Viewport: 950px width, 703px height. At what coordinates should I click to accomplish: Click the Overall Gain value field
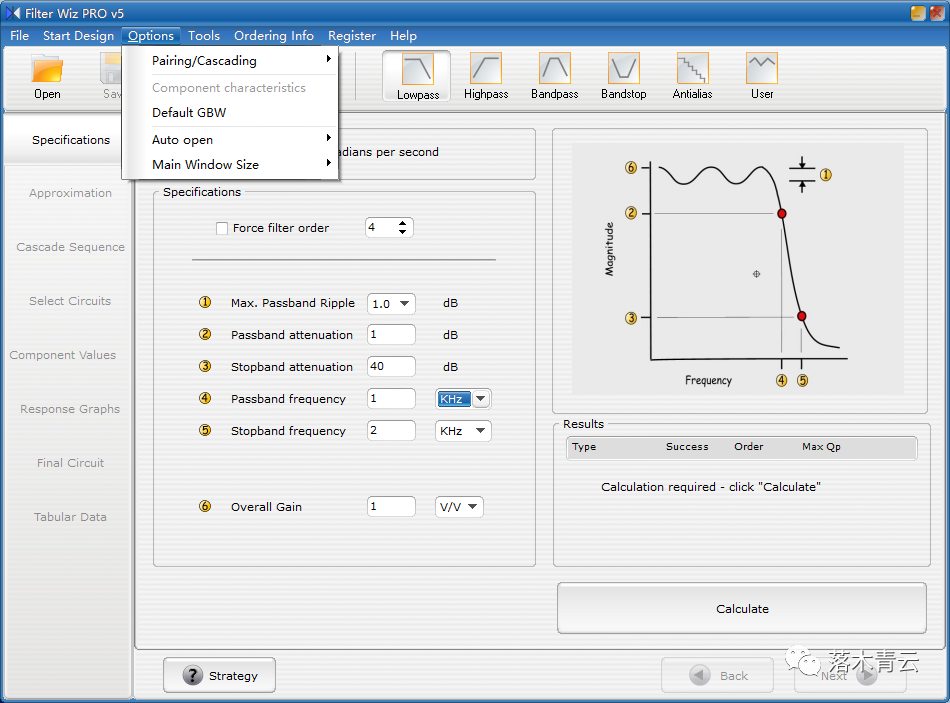click(x=391, y=507)
